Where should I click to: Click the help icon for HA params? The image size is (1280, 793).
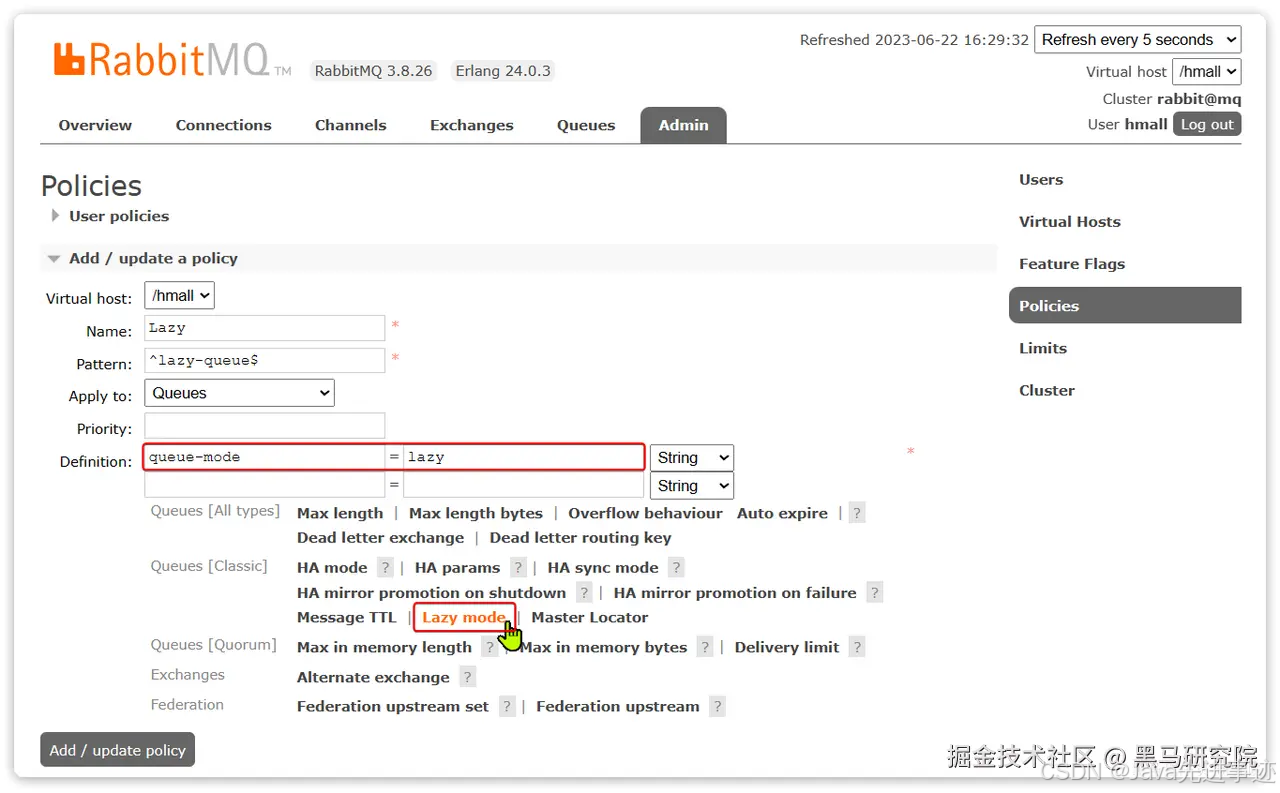click(x=518, y=567)
